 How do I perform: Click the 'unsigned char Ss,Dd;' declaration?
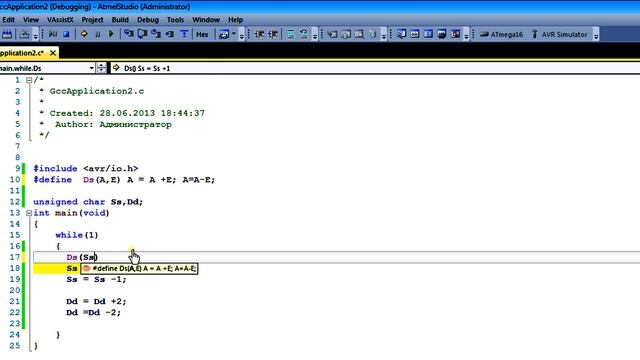(x=88, y=202)
